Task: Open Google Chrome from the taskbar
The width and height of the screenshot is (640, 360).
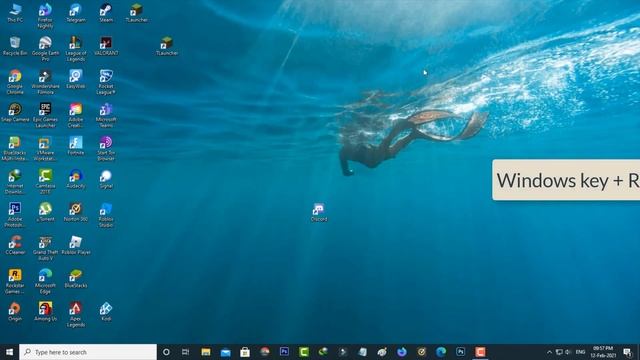Action: click(x=264, y=352)
